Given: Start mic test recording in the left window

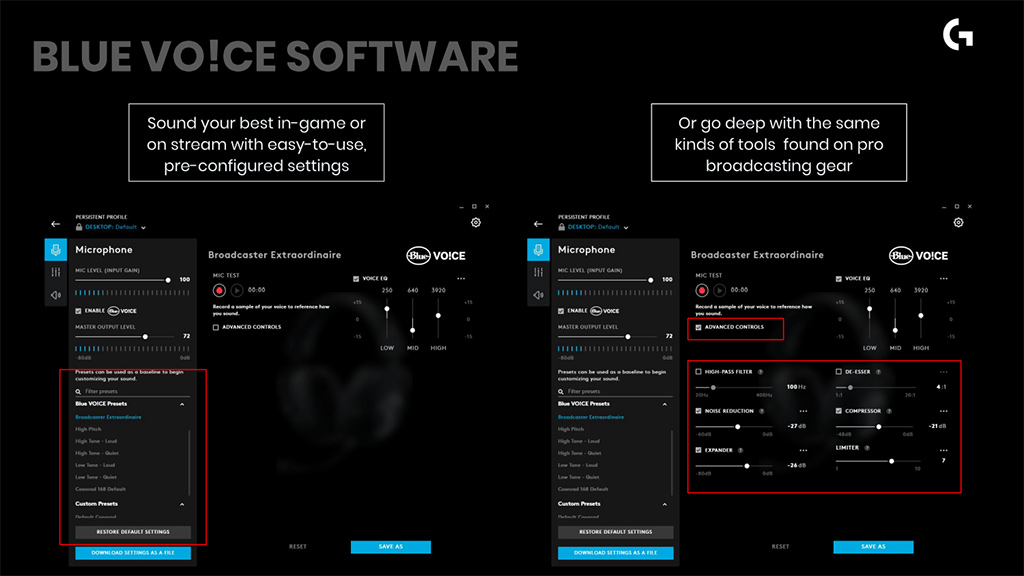Looking at the screenshot, I should click(219, 290).
